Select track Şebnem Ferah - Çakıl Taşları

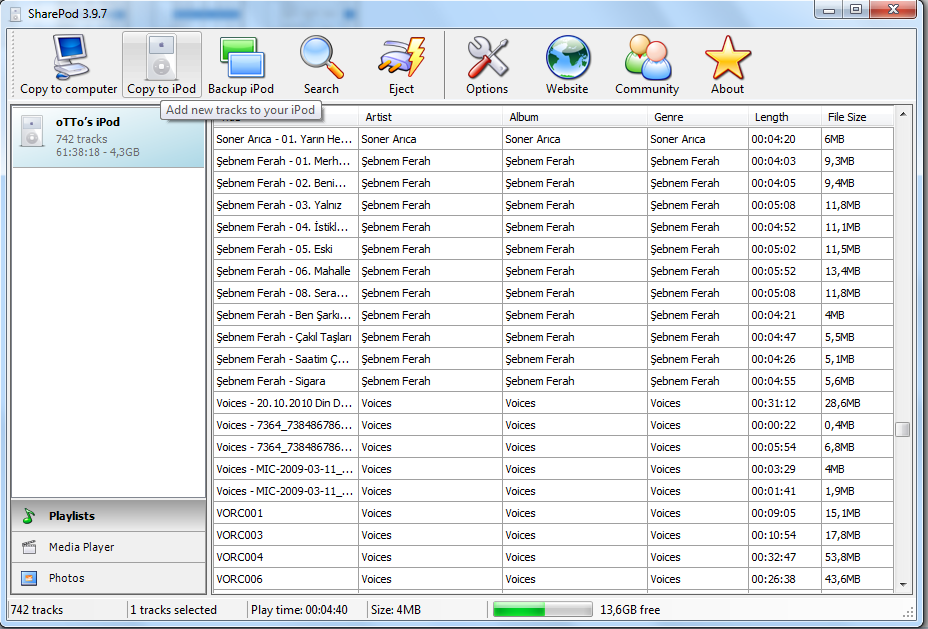pos(553,337)
